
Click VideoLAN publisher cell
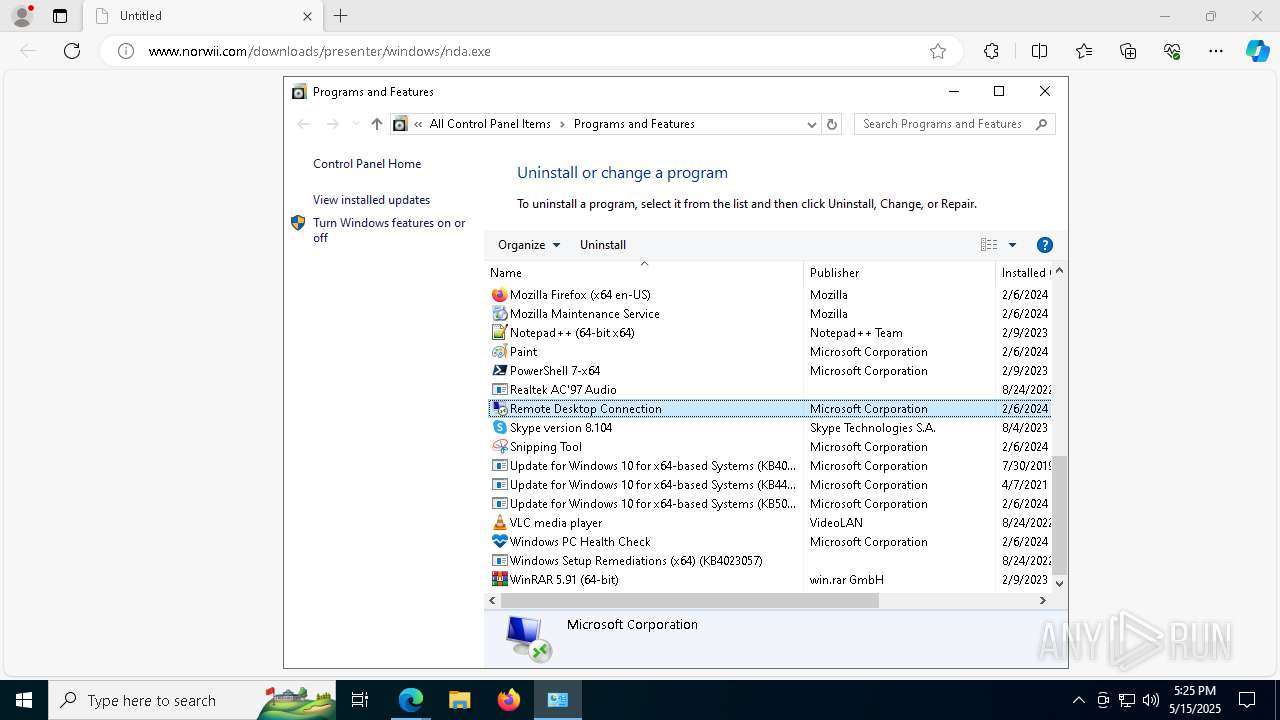coord(836,523)
